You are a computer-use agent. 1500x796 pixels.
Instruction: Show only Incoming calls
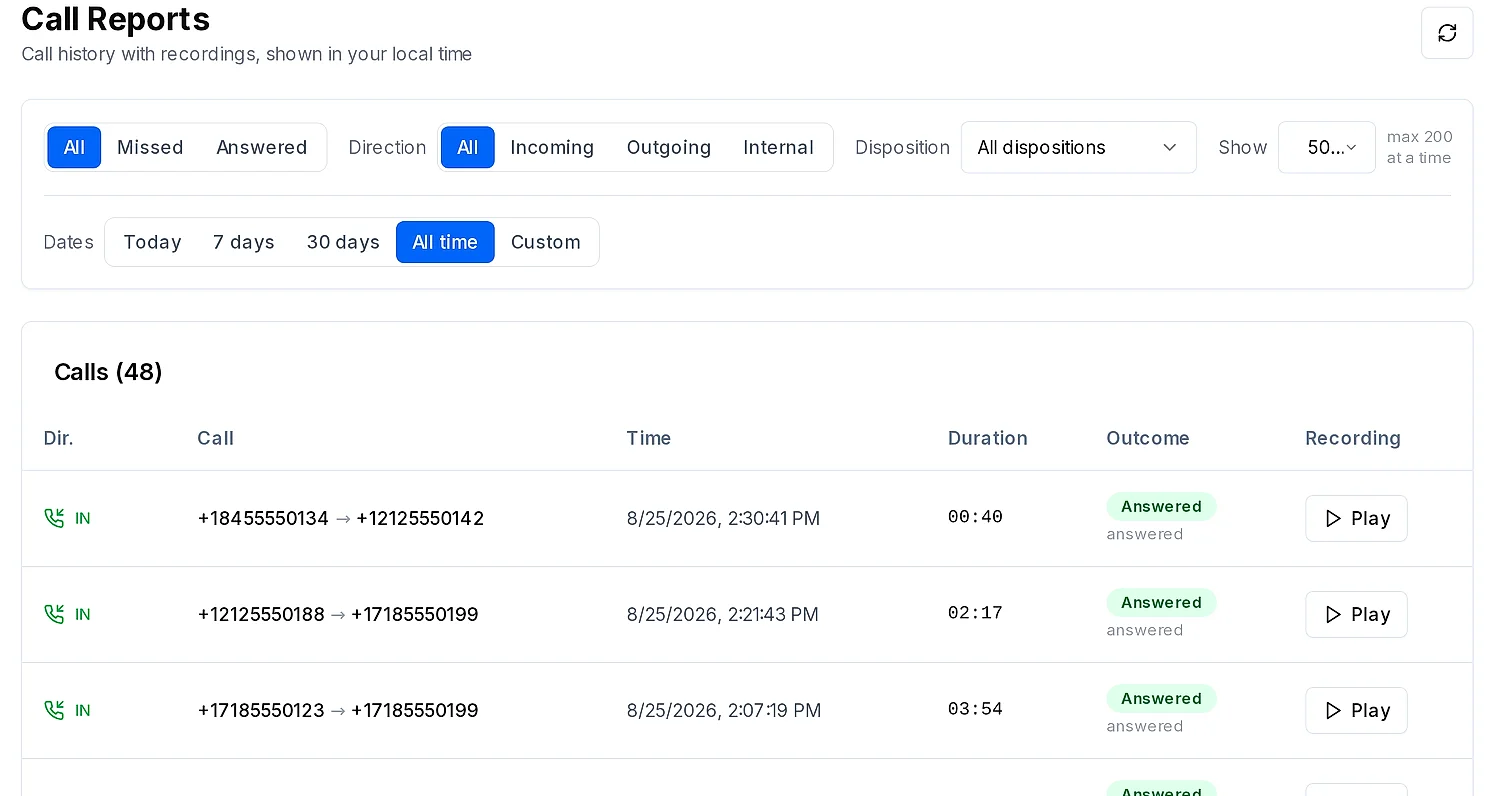tap(552, 147)
